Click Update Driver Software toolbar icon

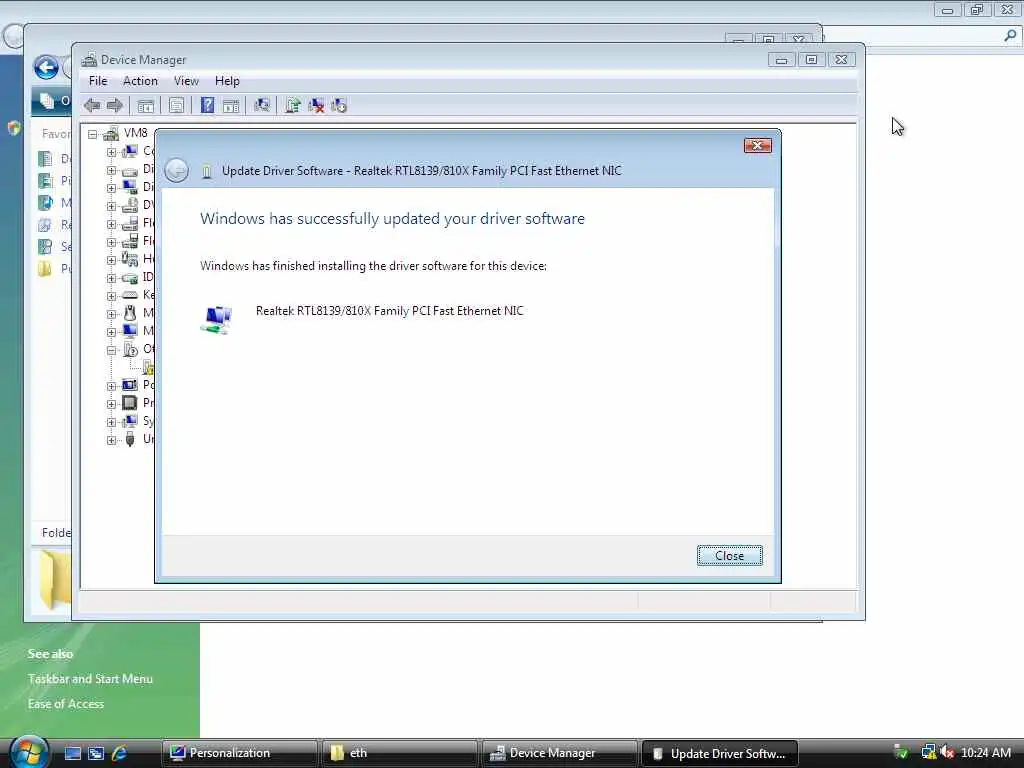click(x=293, y=105)
